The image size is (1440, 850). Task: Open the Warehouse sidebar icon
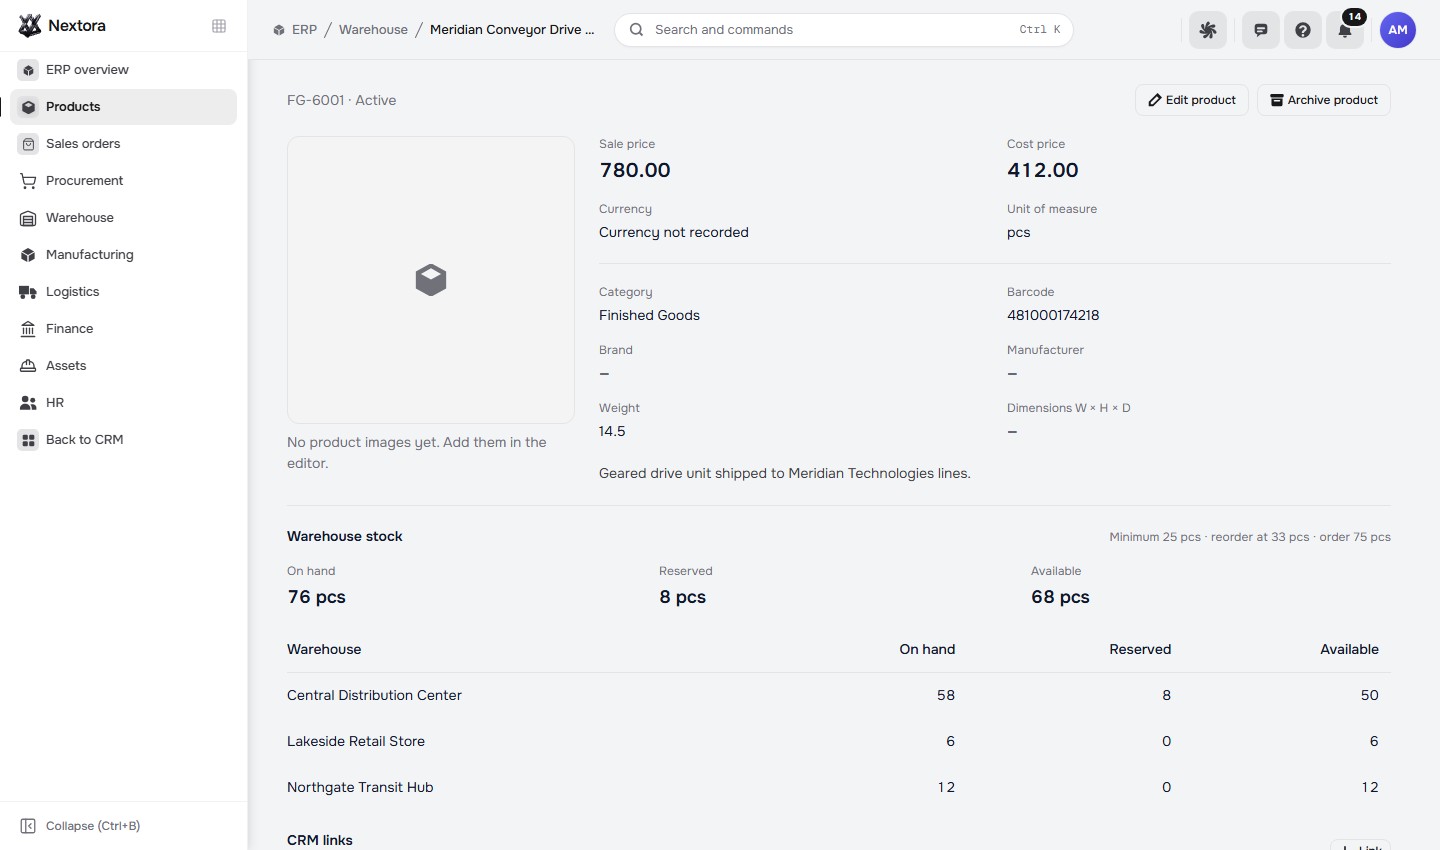[x=28, y=218]
